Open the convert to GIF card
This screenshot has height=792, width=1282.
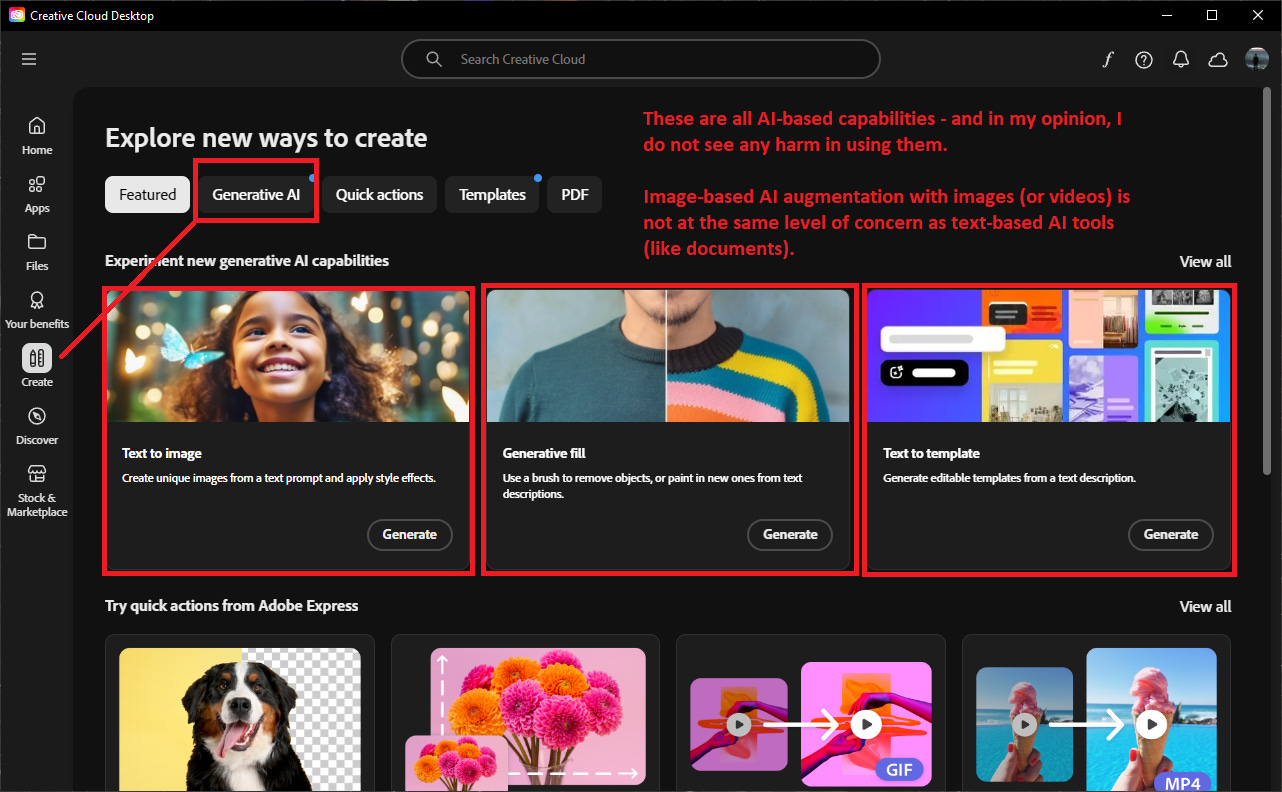[x=811, y=713]
